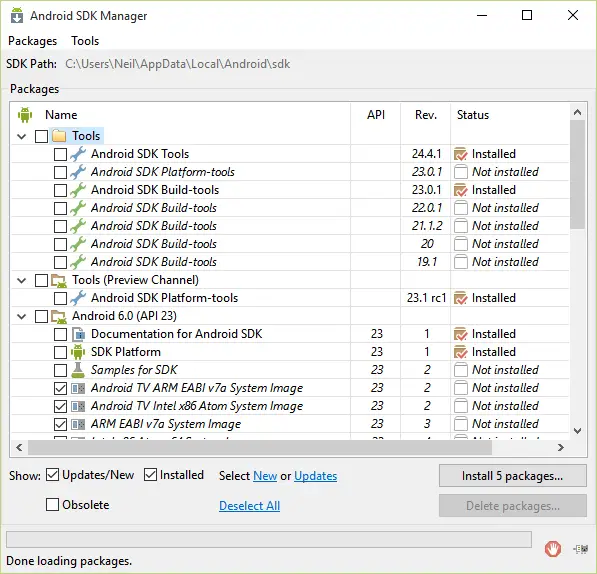
Task: Click the horizontal scrollbar thumb
Action: pyautogui.click(x=260, y=448)
